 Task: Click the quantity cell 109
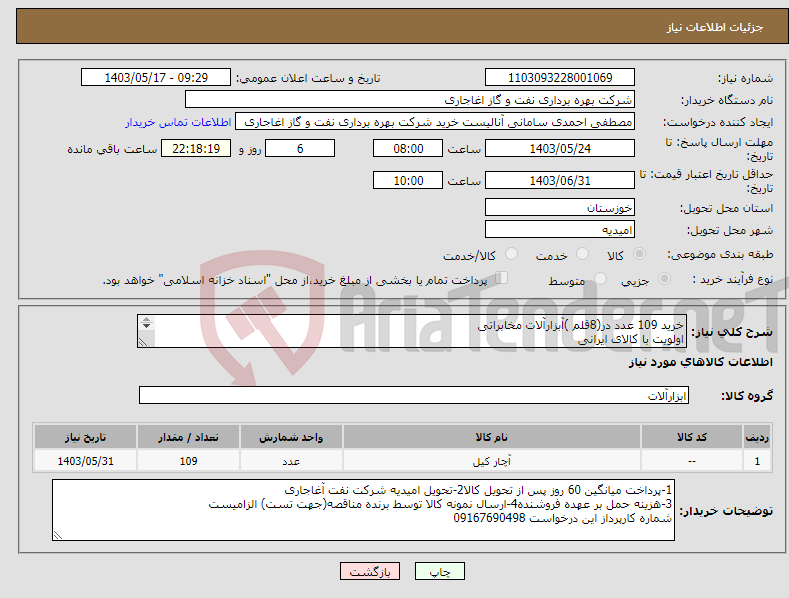tap(188, 461)
